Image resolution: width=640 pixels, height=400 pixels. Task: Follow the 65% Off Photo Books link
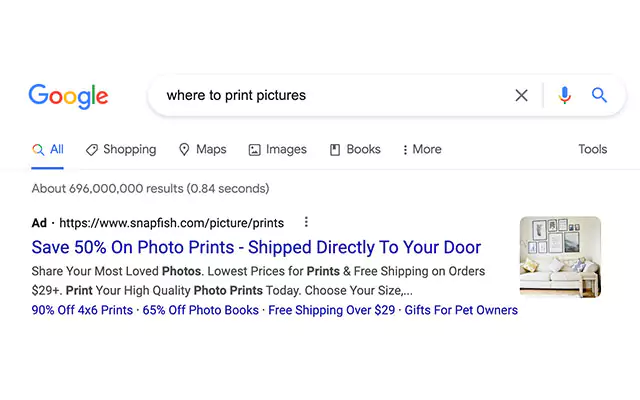pos(201,310)
